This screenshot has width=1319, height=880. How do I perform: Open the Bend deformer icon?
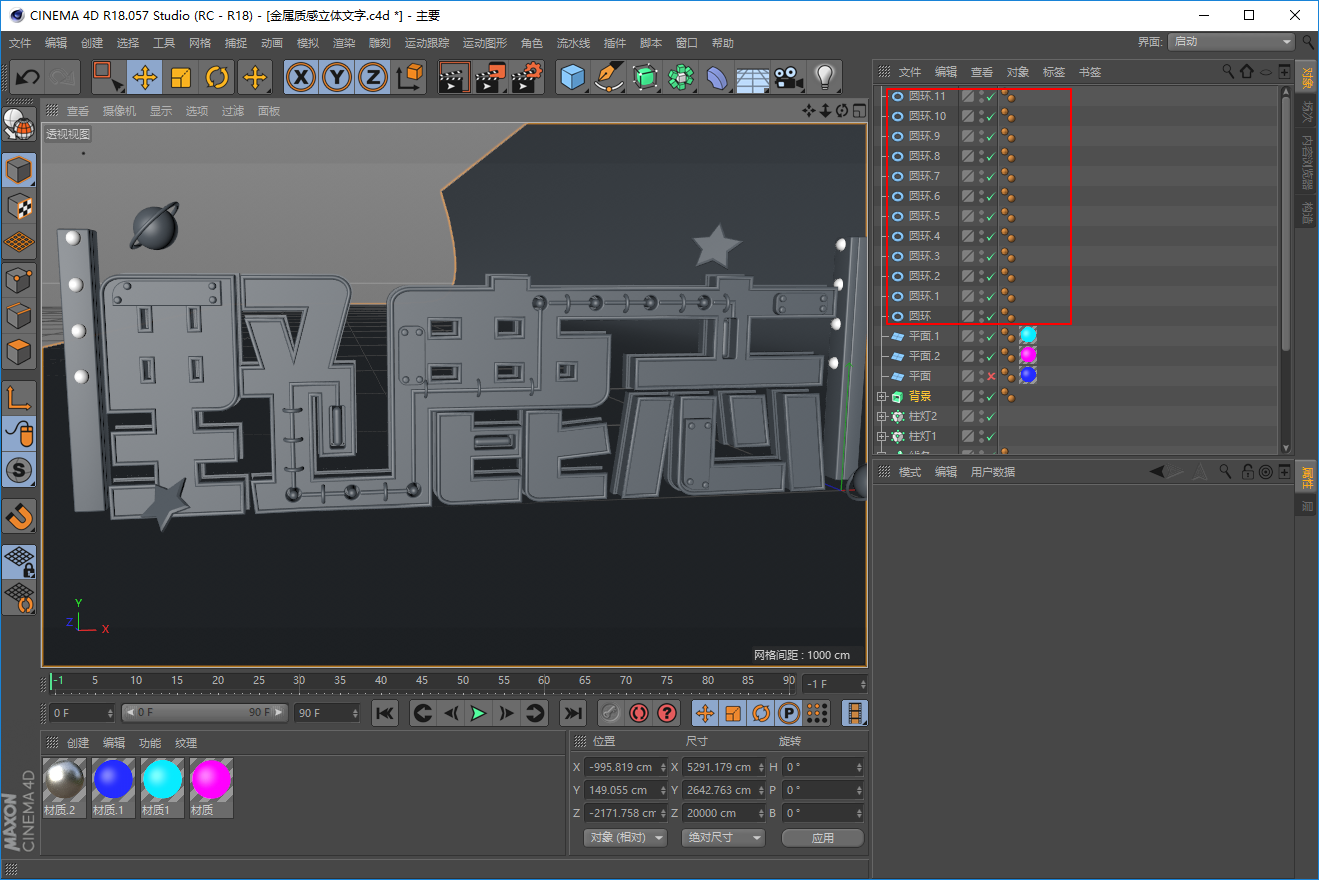coord(717,77)
